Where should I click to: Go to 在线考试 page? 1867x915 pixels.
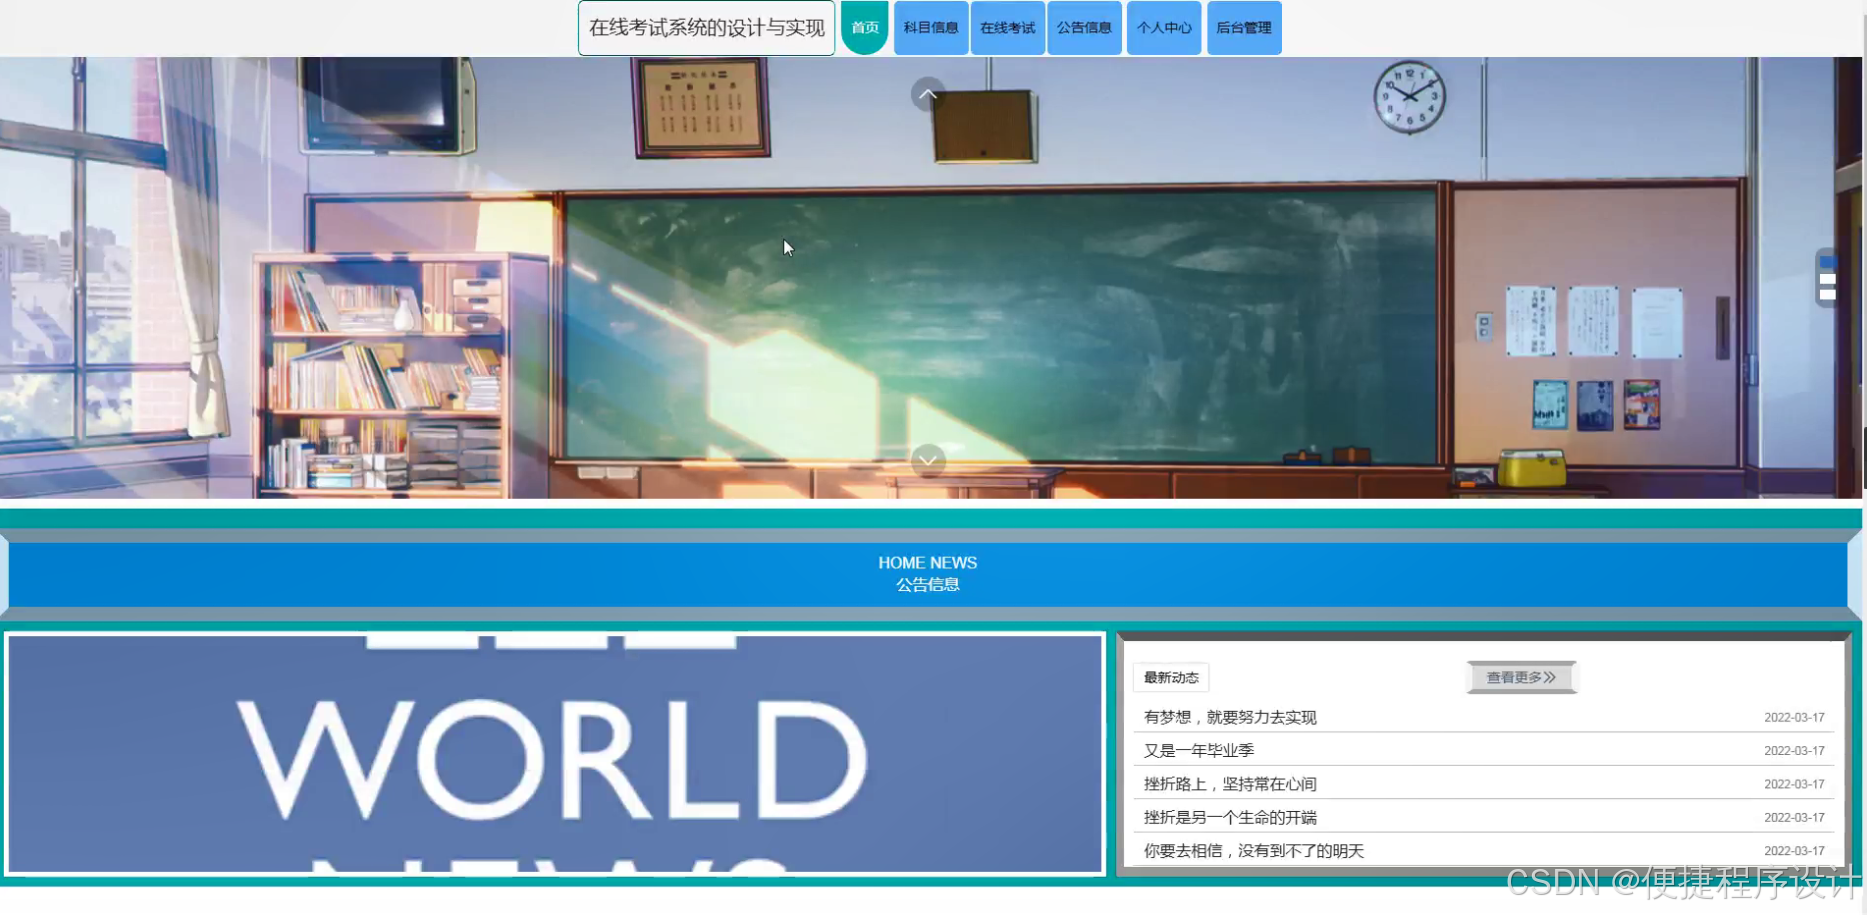[x=1007, y=28]
